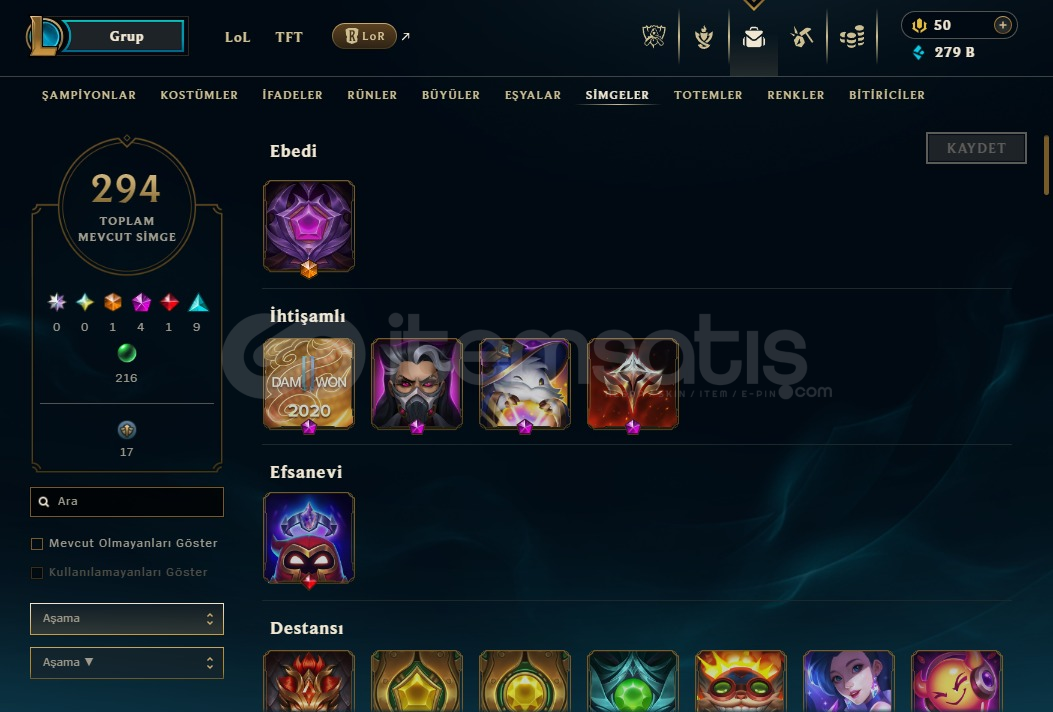1053x712 pixels.
Task: Click the KAYDET button
Action: [976, 148]
